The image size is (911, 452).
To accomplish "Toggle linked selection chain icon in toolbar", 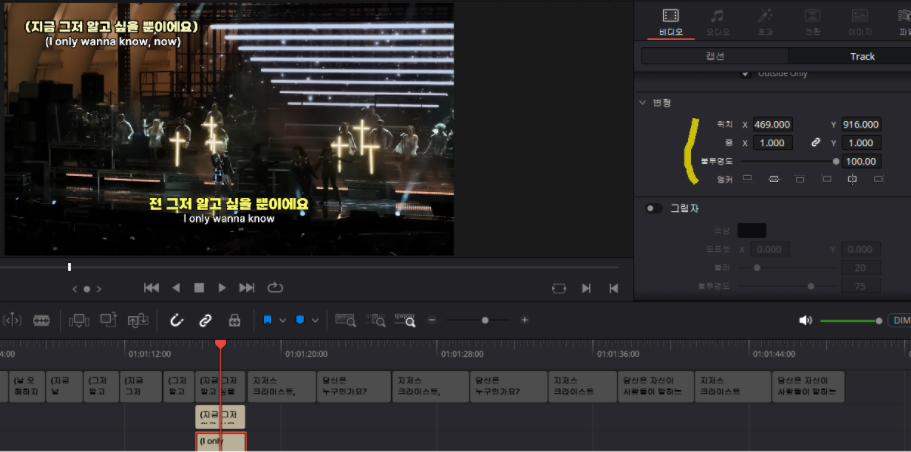I will (x=205, y=320).
